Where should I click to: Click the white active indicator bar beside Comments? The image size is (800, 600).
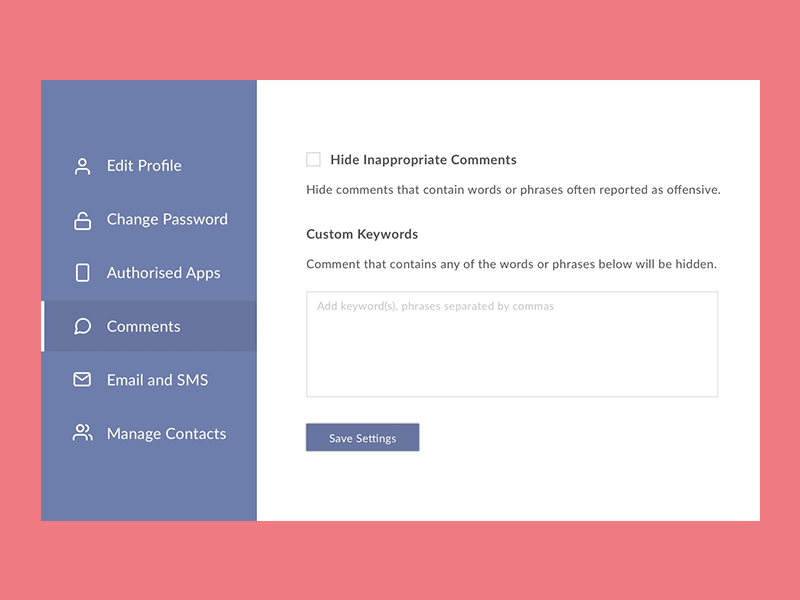[43, 326]
